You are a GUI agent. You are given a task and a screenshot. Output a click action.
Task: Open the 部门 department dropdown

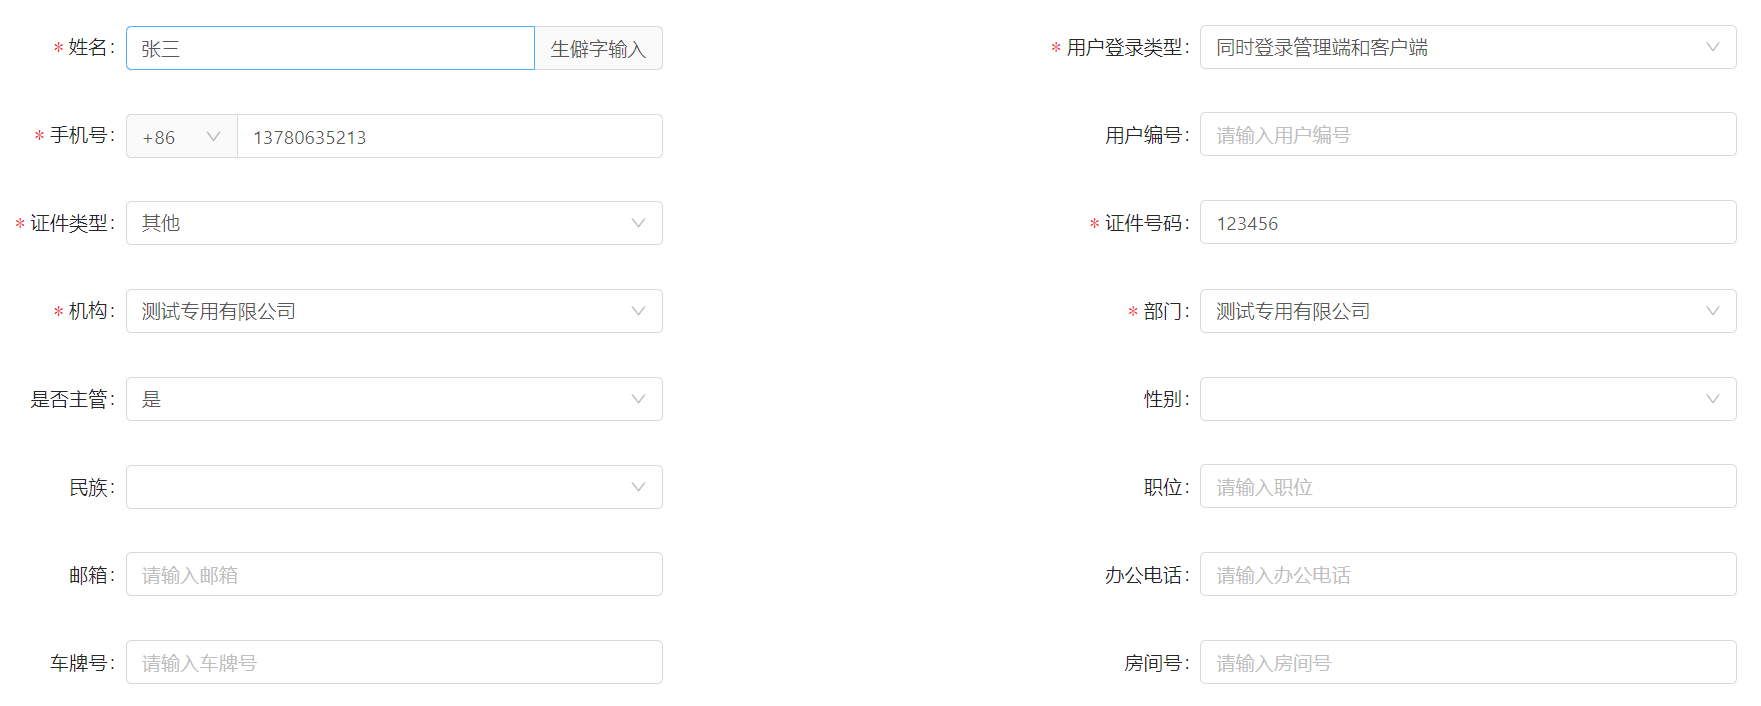pyautogui.click(x=1467, y=311)
